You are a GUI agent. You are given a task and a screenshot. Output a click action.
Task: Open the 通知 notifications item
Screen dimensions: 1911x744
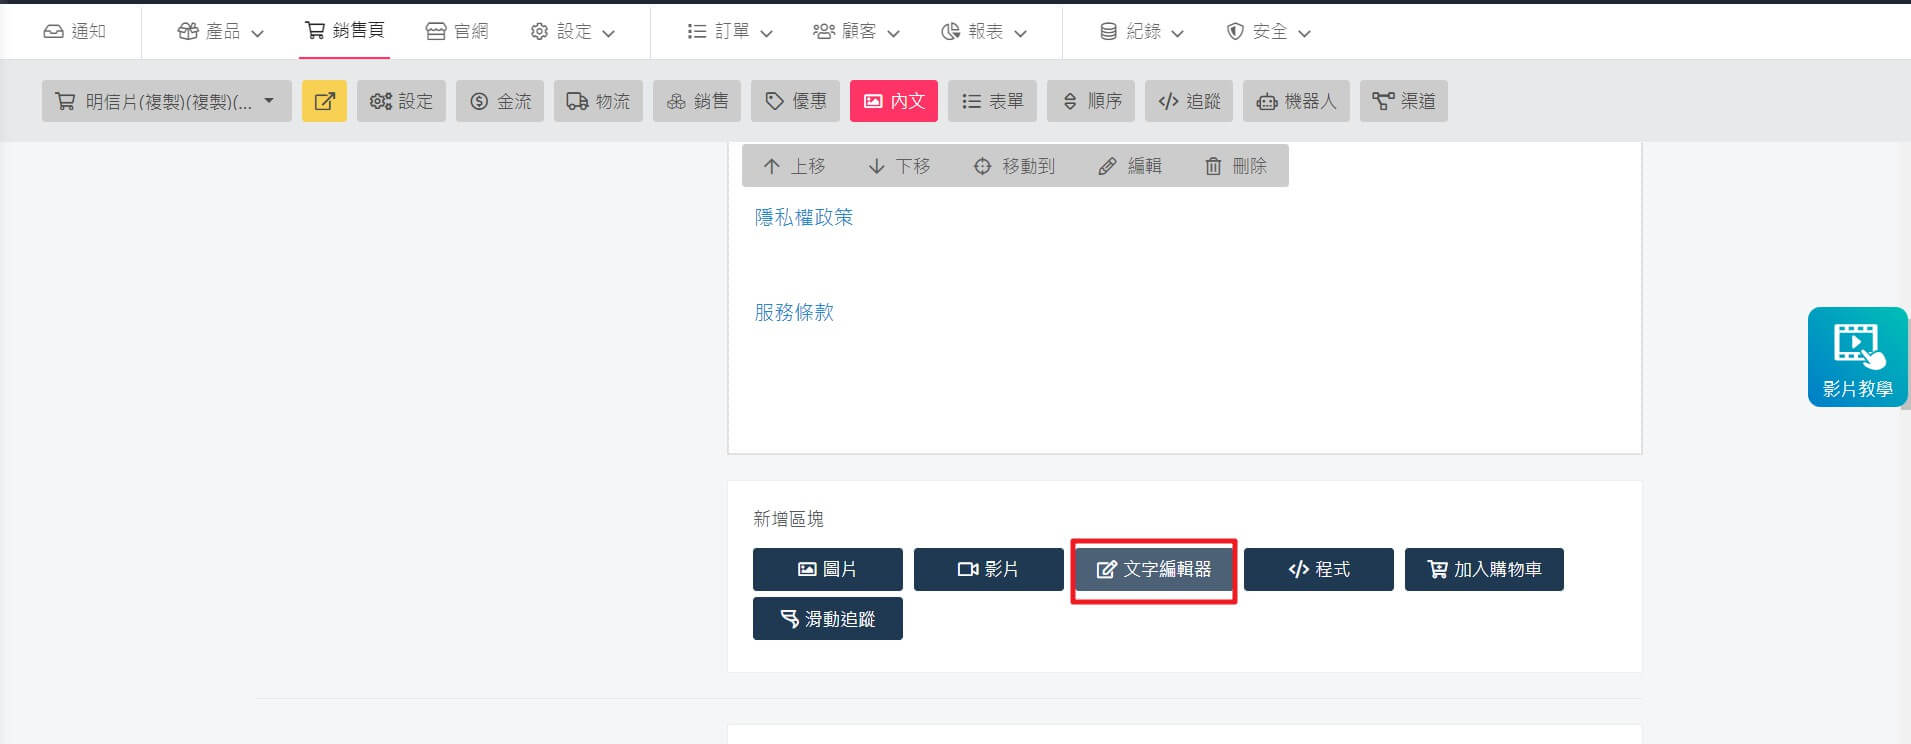[x=74, y=32]
